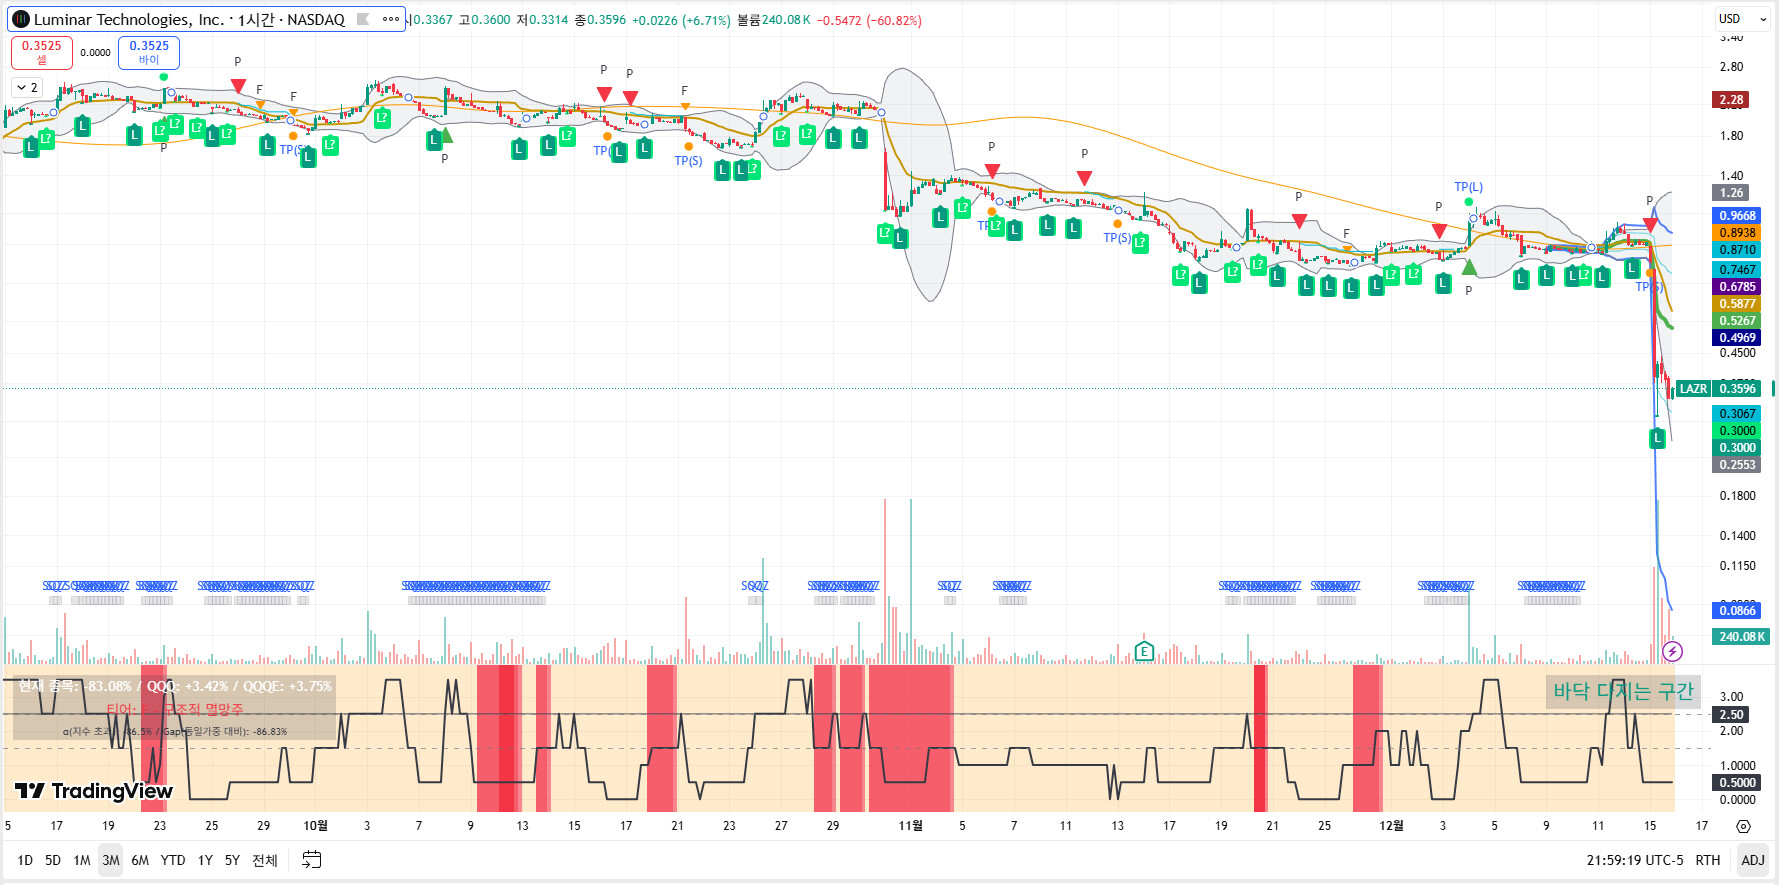Select the 전체 (all) time range

265,860
